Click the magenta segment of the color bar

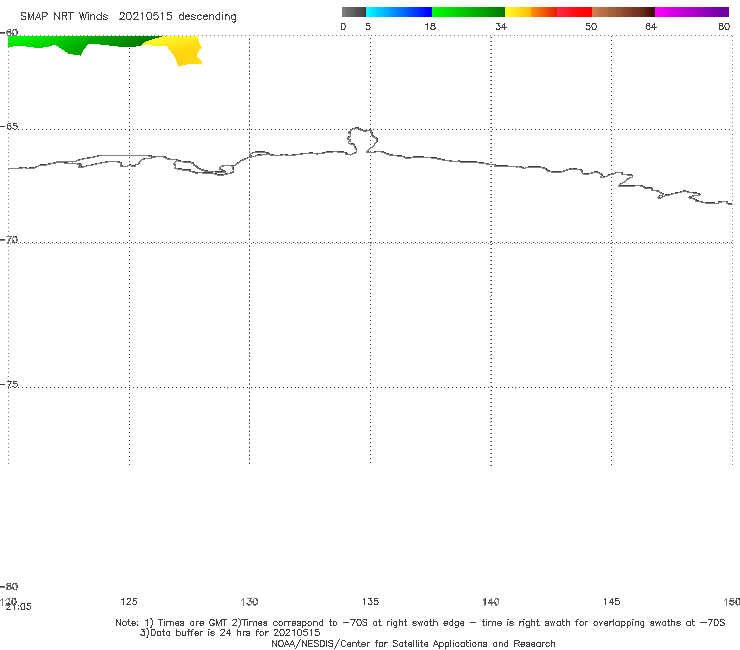(x=692, y=12)
